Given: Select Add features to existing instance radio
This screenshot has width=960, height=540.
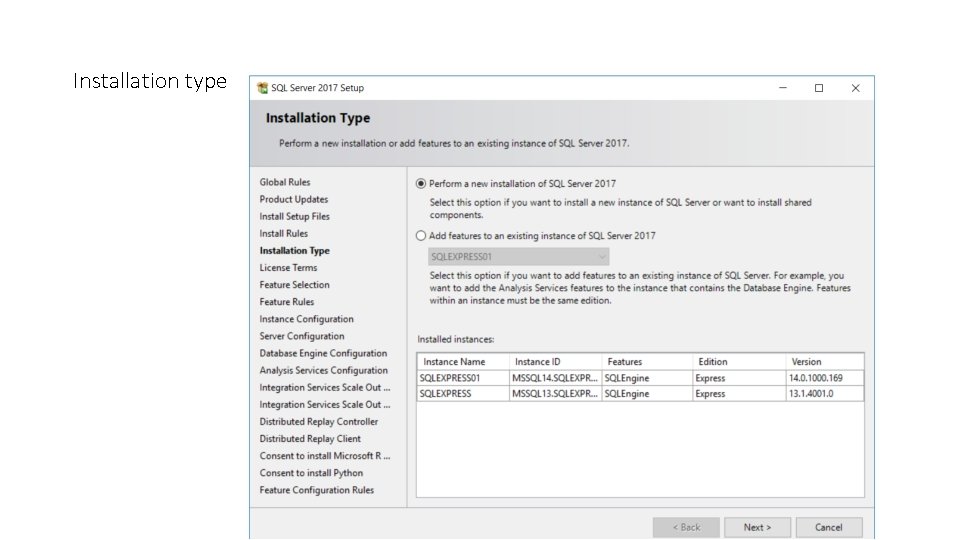Looking at the screenshot, I should coord(421,236).
